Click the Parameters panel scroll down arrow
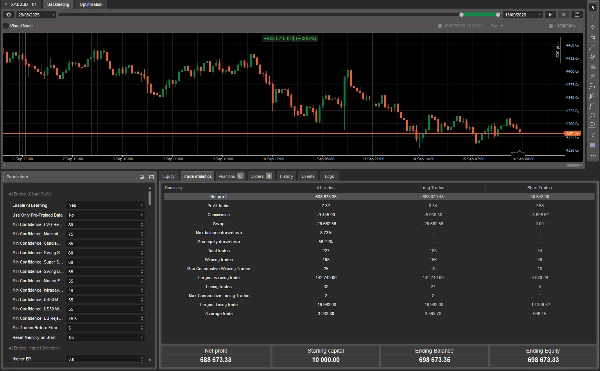This screenshot has height=371, width=600. [x=150, y=360]
